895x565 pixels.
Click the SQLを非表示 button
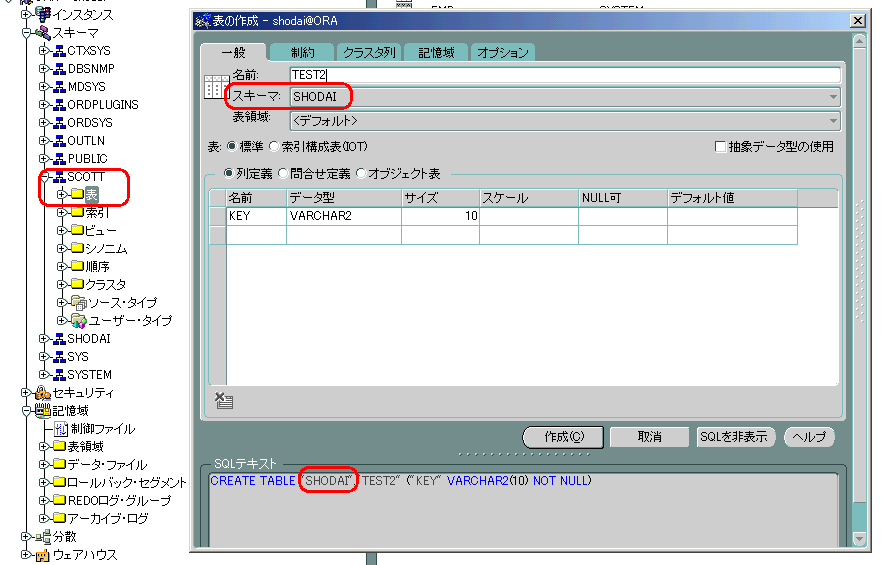pos(735,437)
